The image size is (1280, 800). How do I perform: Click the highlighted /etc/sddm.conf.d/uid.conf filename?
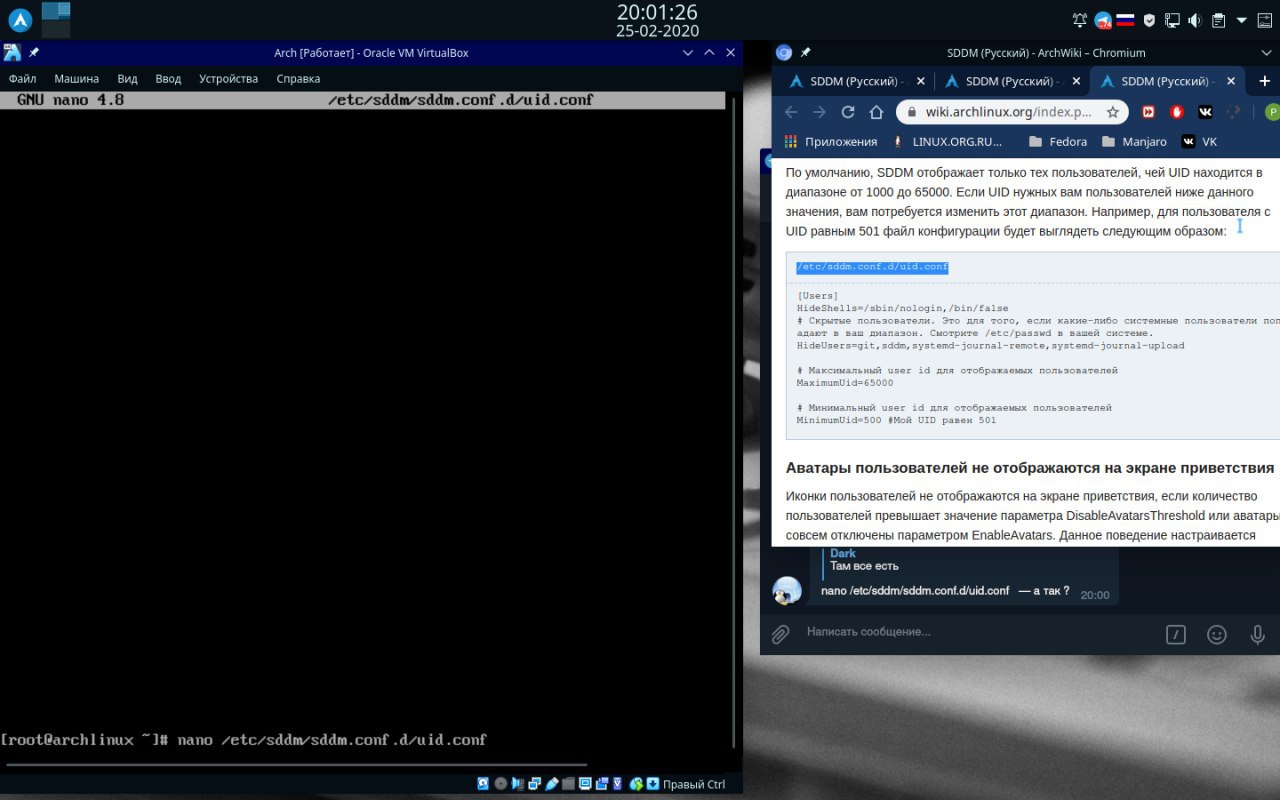pyautogui.click(x=872, y=267)
